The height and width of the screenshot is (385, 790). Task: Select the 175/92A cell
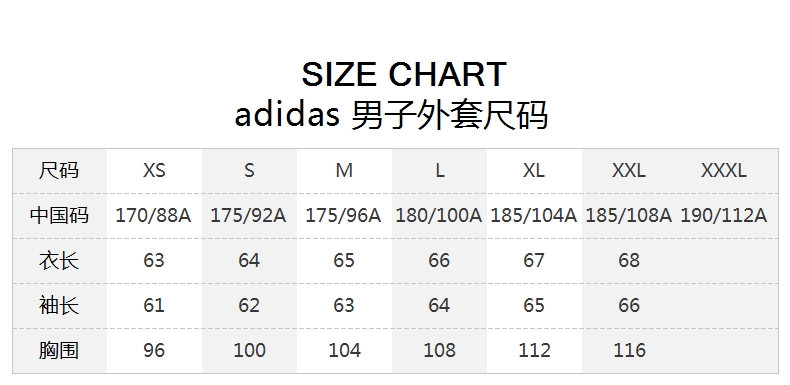click(248, 216)
